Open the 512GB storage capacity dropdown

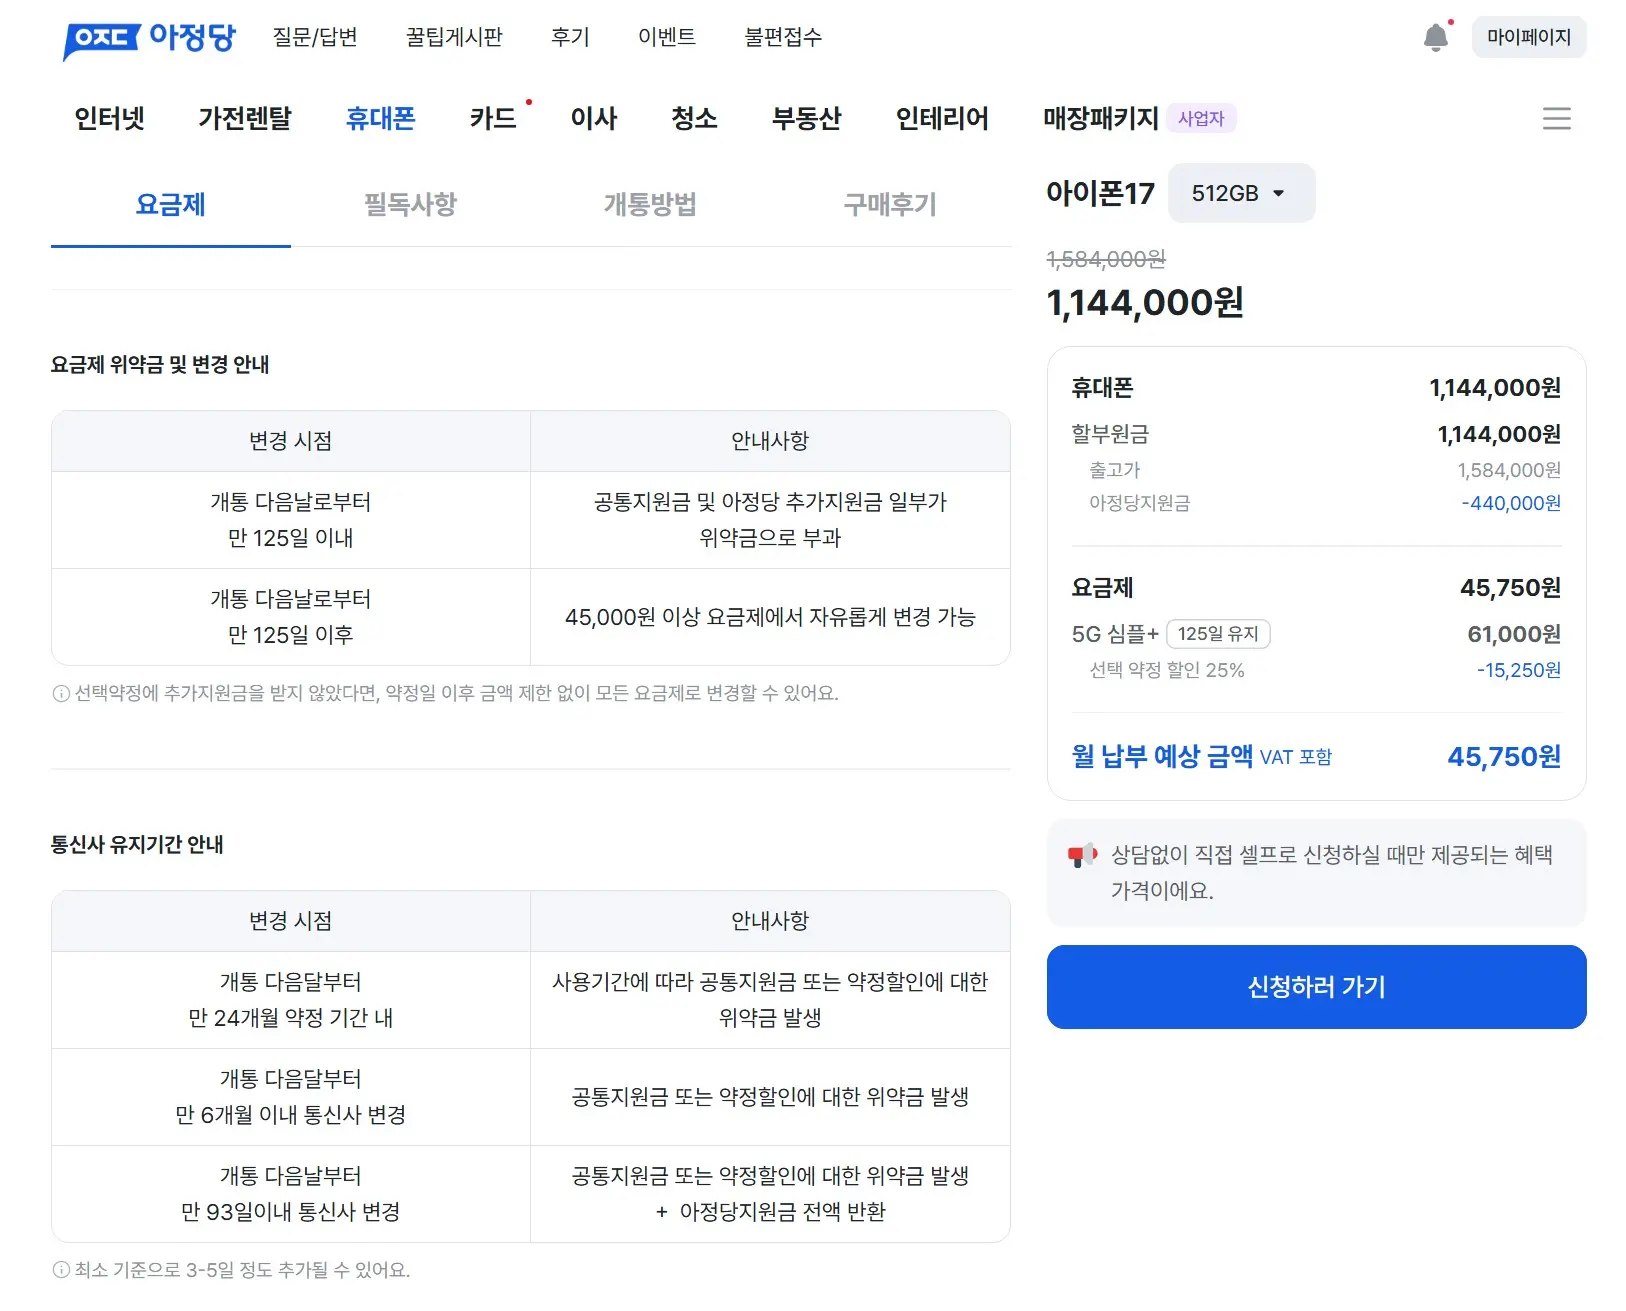1241,193
